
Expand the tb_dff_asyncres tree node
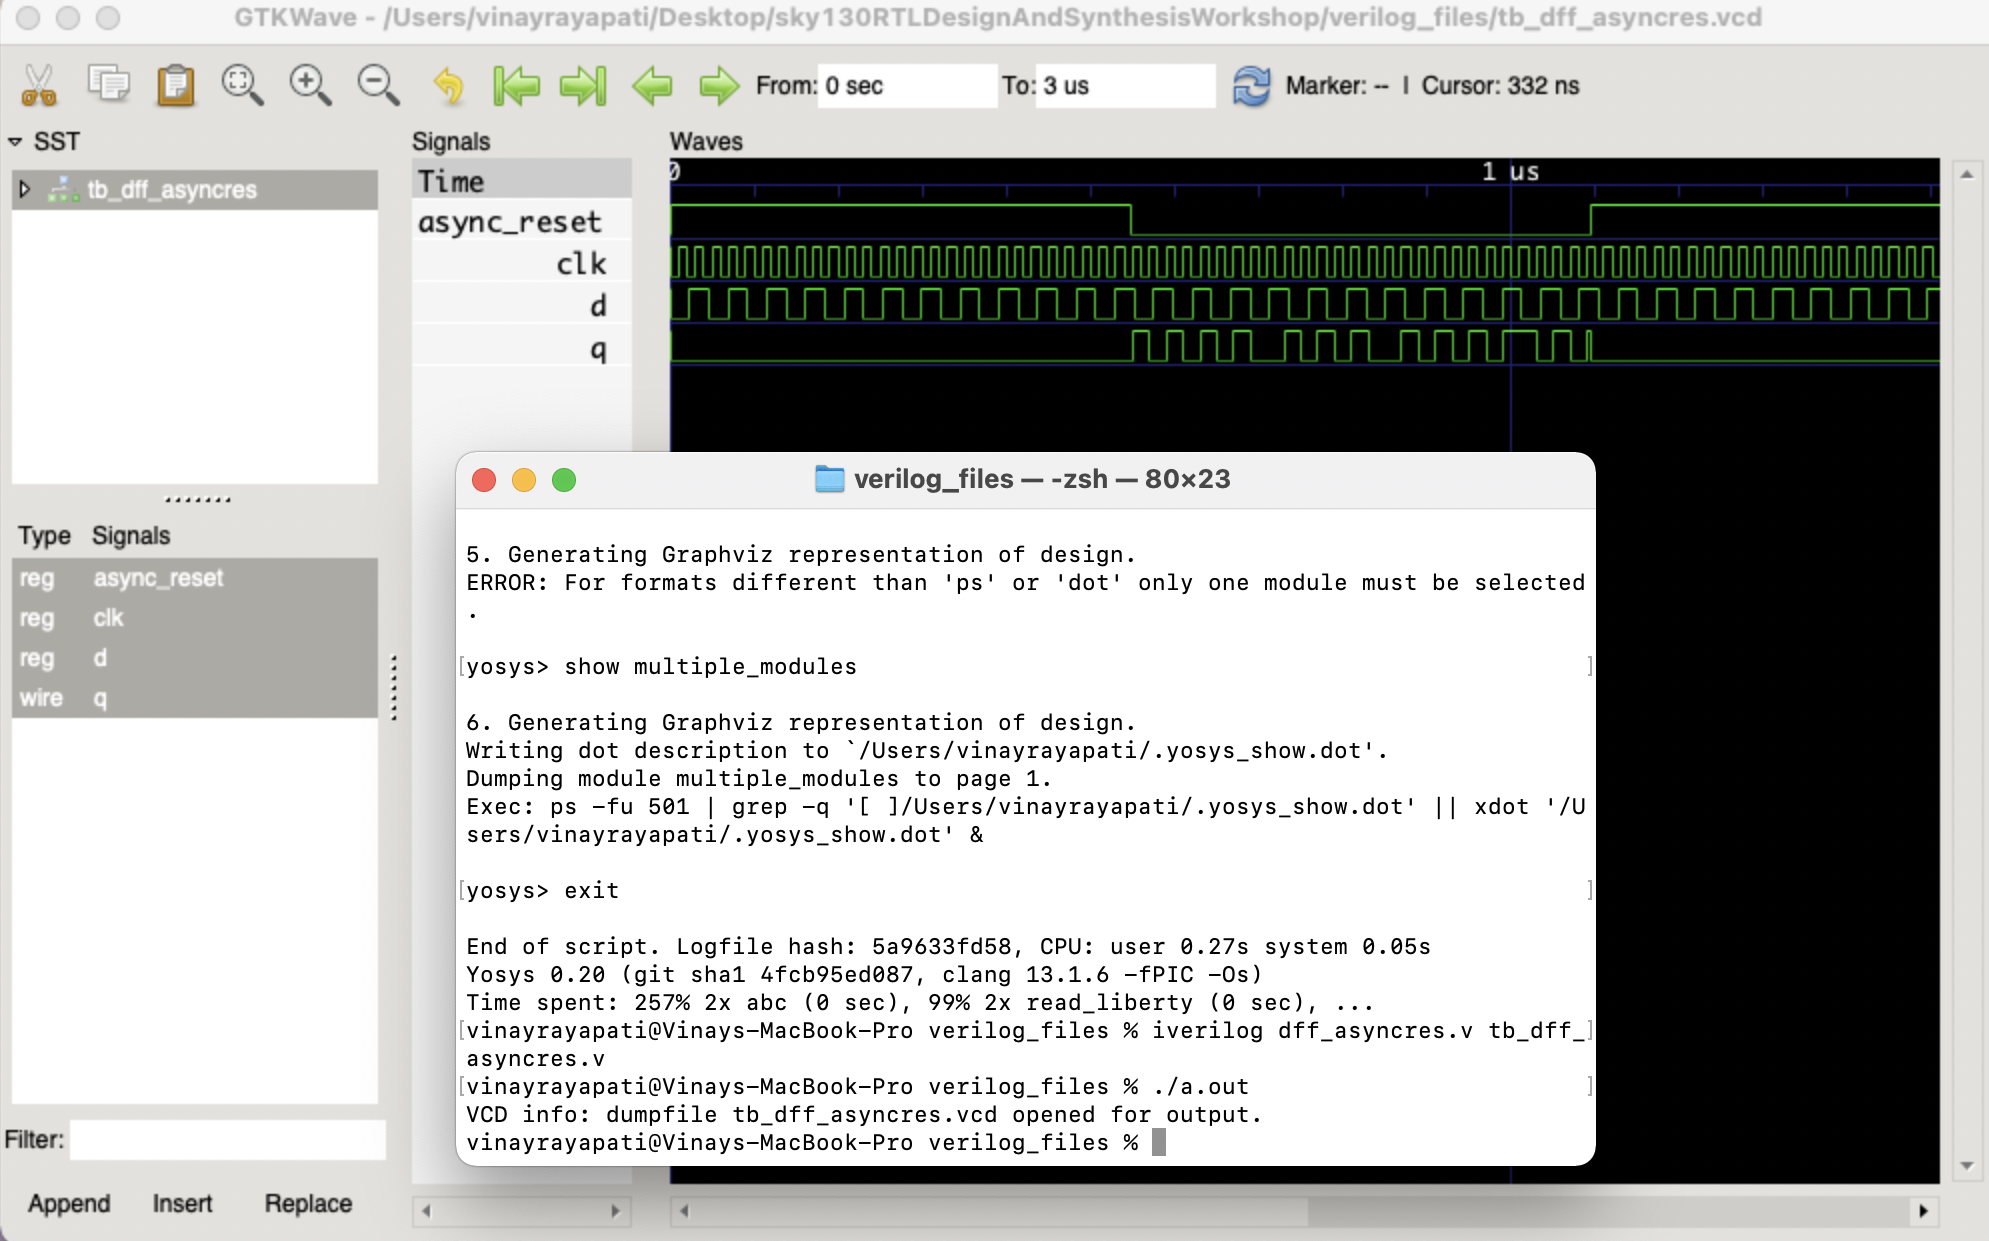[25, 189]
